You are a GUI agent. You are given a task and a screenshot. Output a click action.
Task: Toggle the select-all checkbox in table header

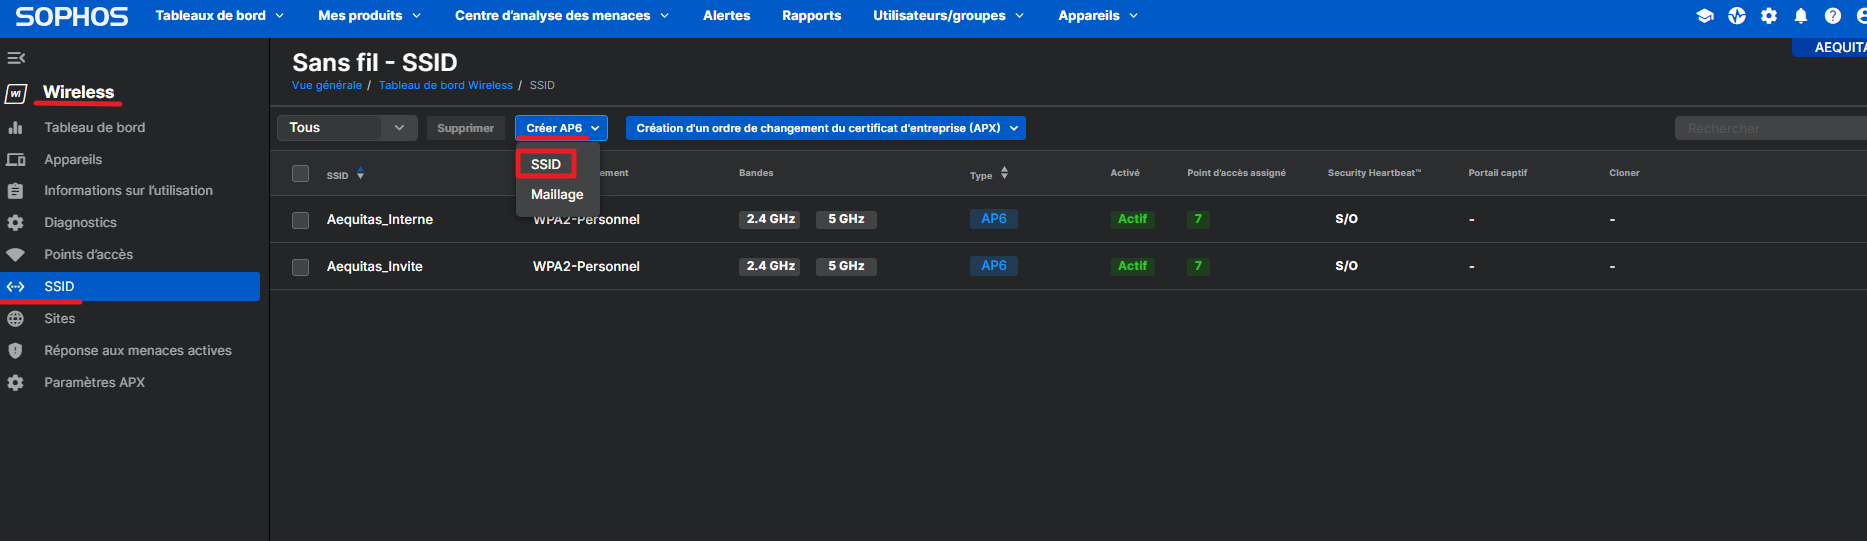click(x=300, y=174)
